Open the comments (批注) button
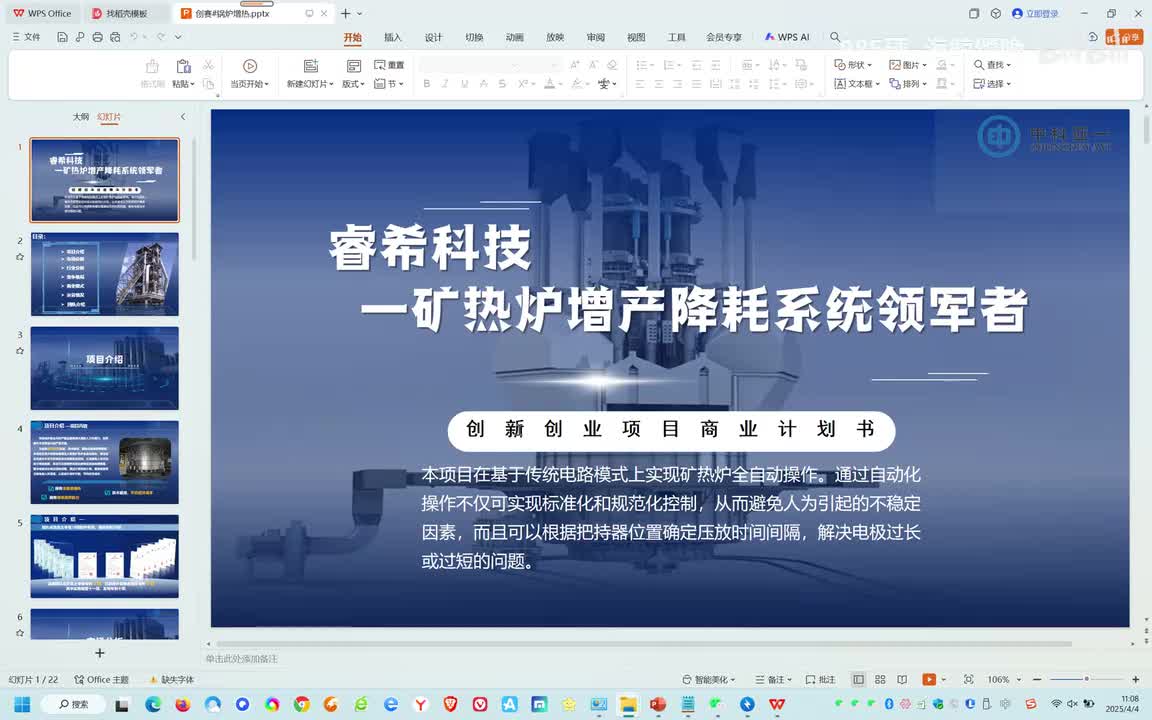Image resolution: width=1152 pixels, height=720 pixels. click(821, 680)
